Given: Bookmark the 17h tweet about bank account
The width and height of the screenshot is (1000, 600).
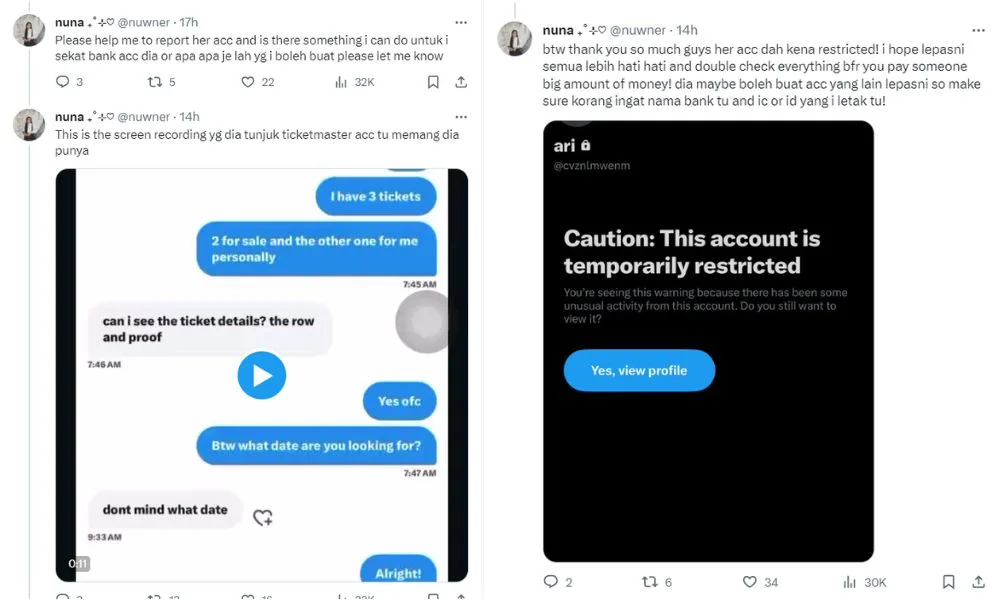Looking at the screenshot, I should click(433, 82).
